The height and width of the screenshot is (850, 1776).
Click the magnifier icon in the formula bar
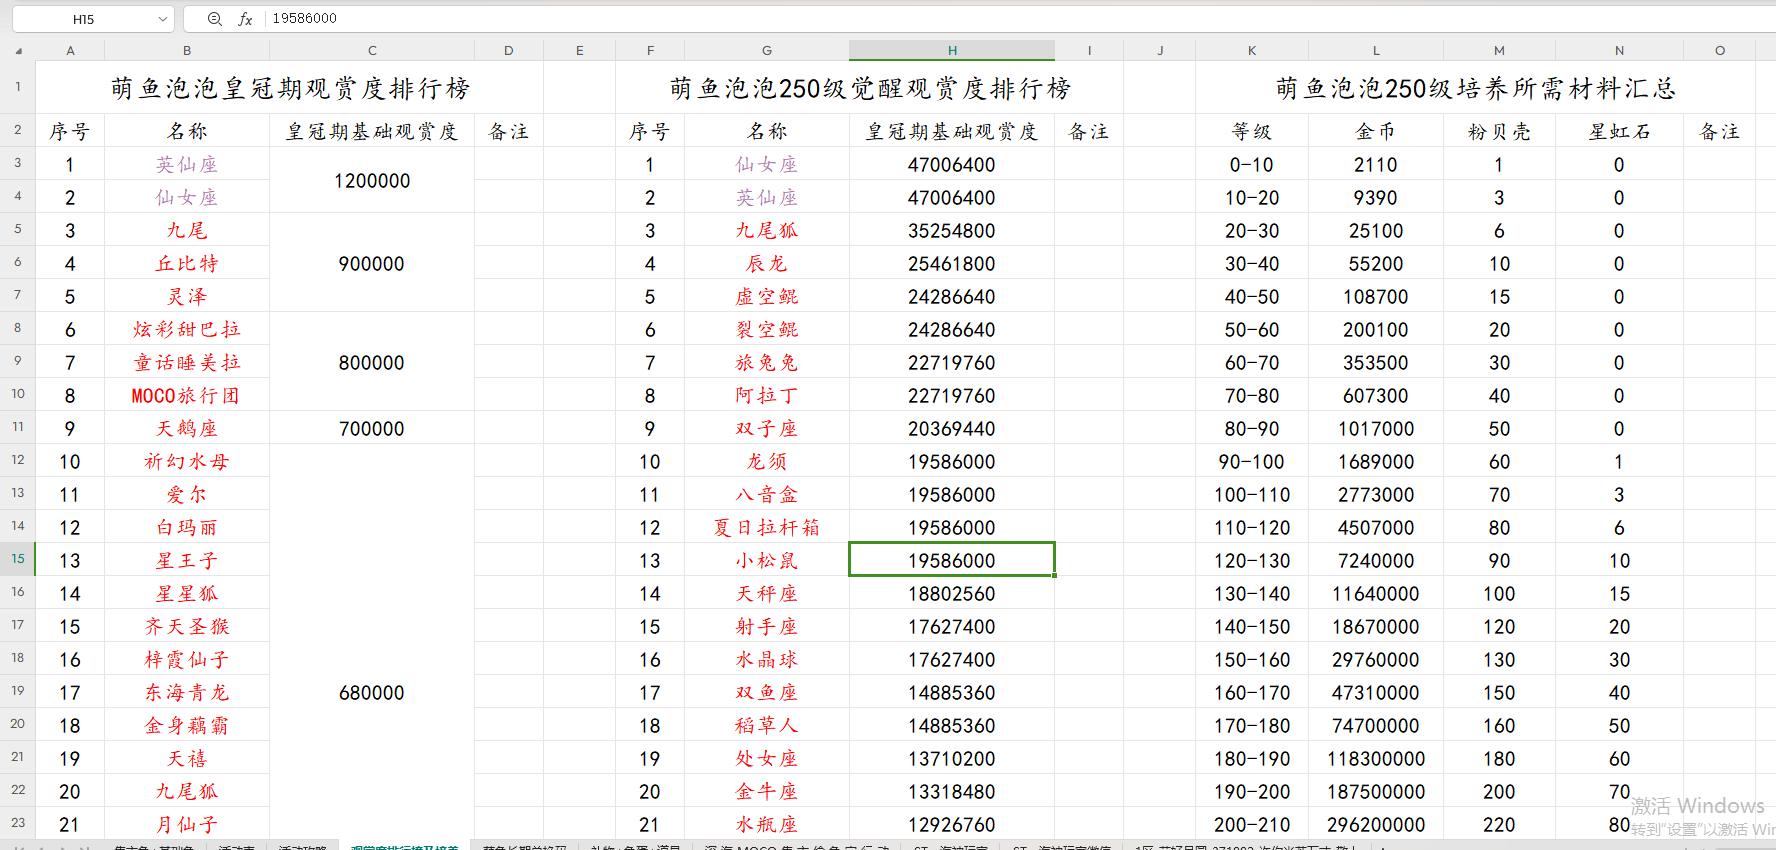point(215,19)
